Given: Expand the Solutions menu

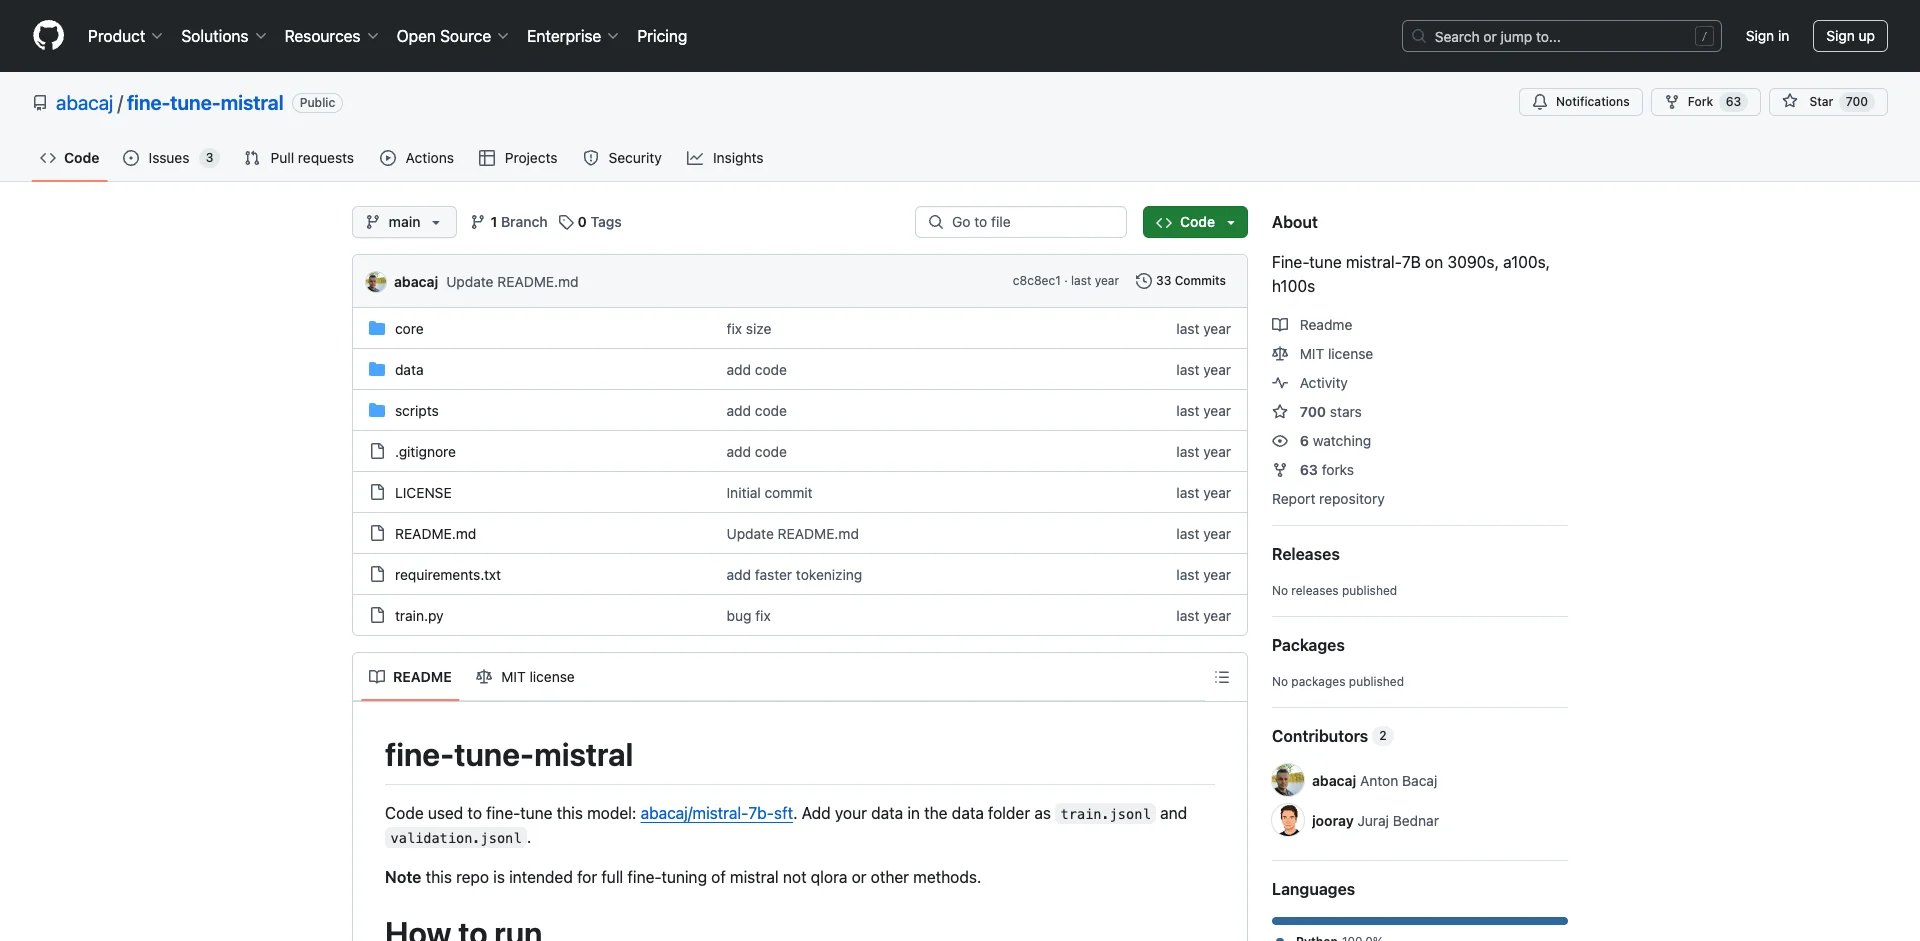Looking at the screenshot, I should click(x=223, y=36).
